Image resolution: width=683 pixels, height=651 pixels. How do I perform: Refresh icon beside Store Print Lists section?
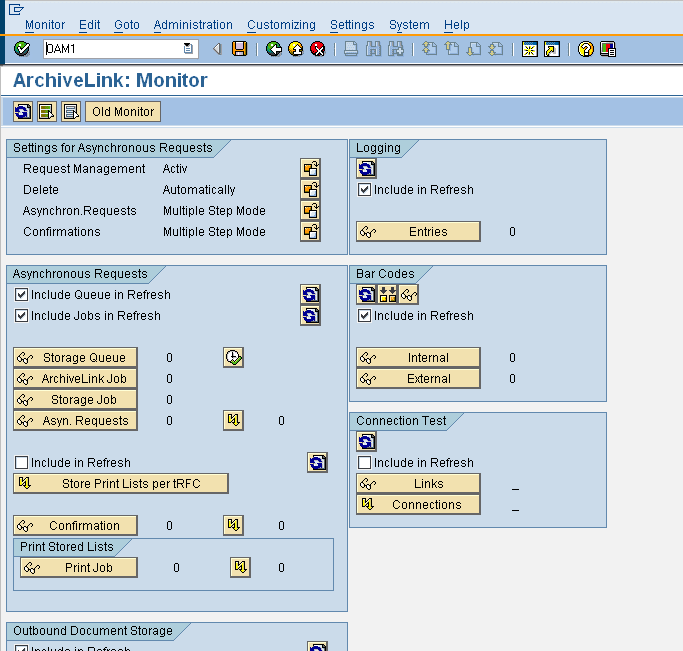tap(317, 462)
